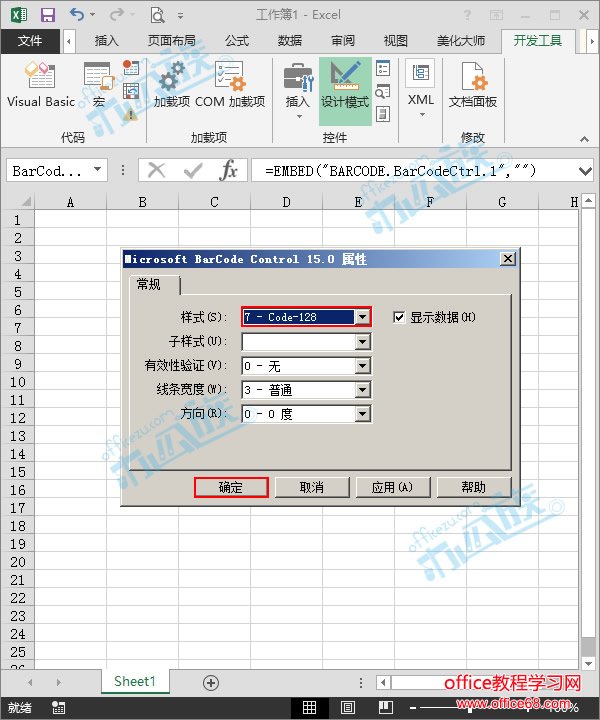Switch to the 页面布局 tab

(172, 41)
